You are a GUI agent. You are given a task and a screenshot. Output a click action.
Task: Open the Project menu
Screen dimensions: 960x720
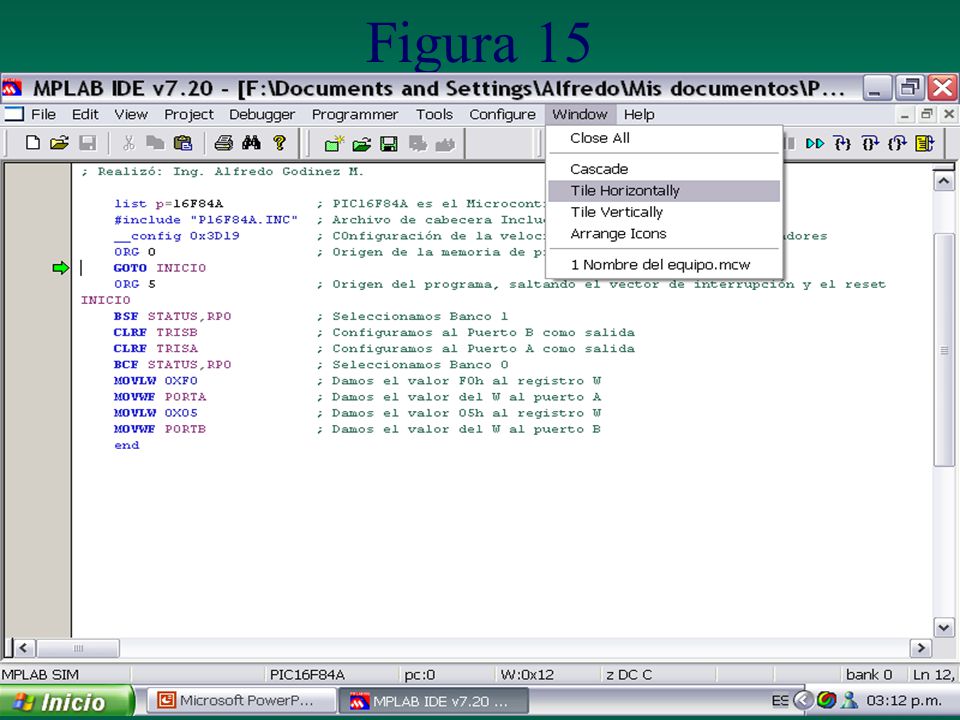tap(189, 114)
